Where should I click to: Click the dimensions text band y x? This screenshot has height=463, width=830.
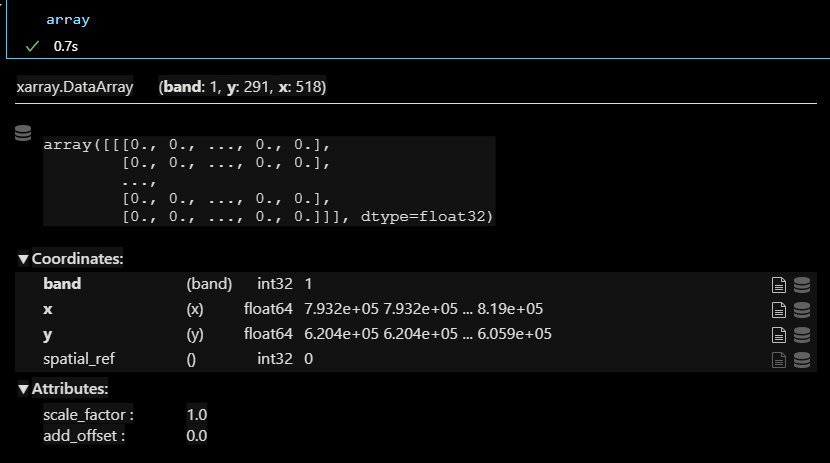pyautogui.click(x=242, y=87)
